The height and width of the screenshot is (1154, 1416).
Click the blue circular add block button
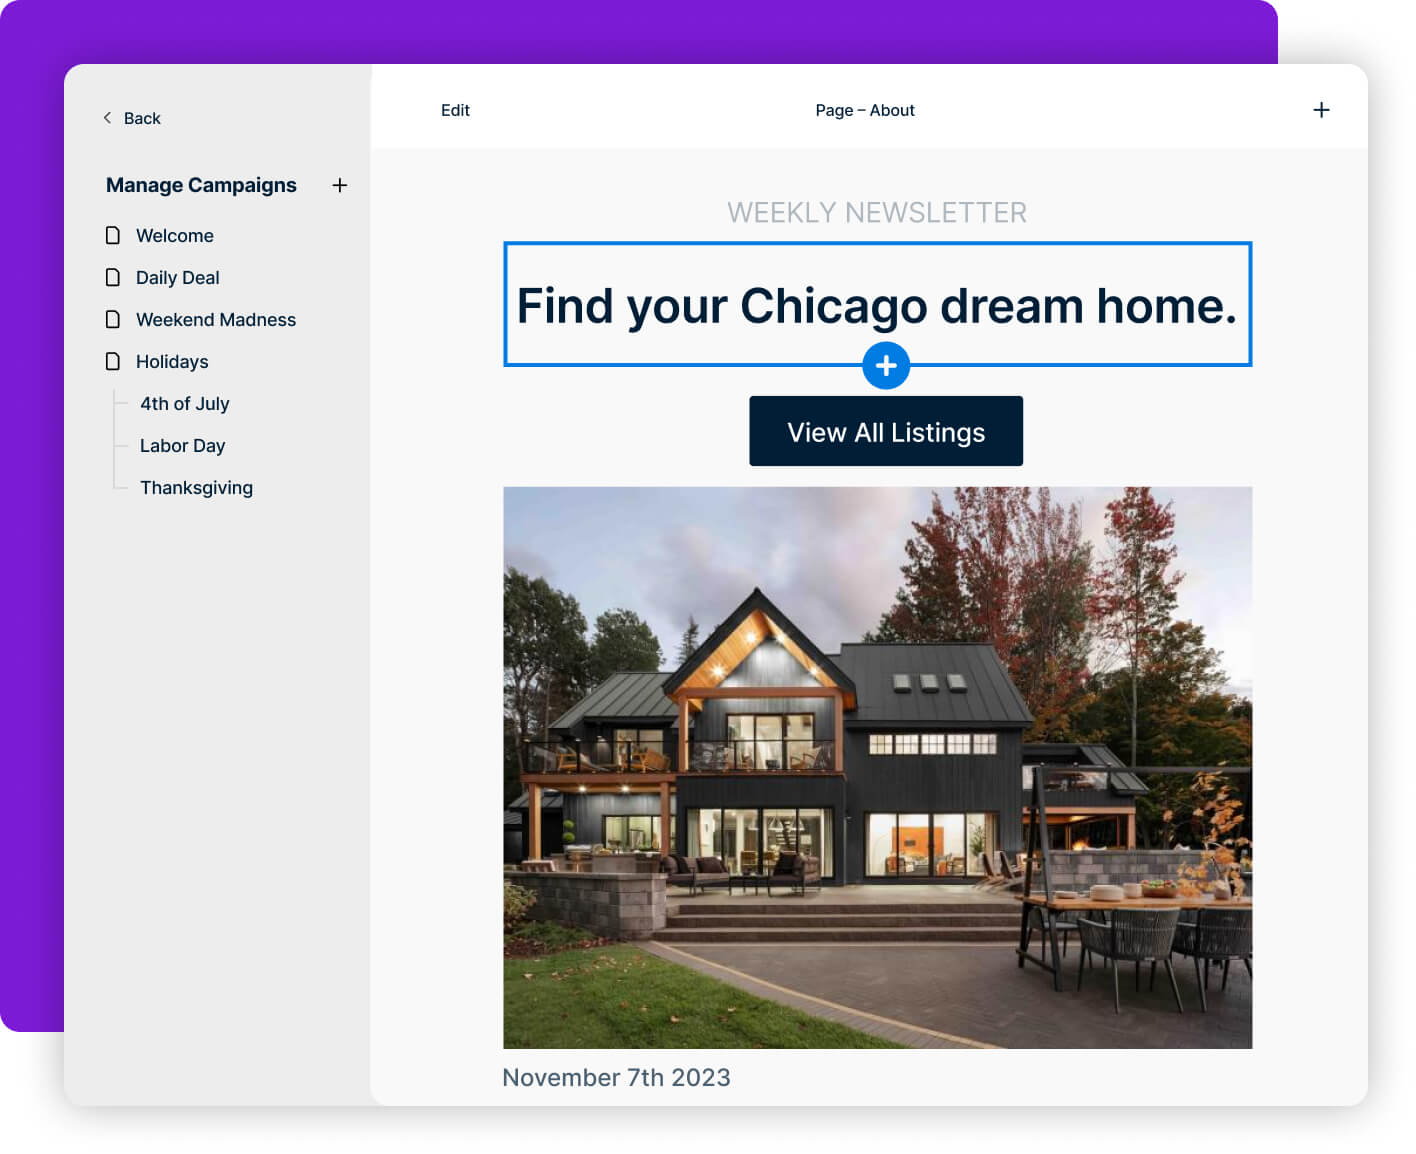pyautogui.click(x=886, y=366)
